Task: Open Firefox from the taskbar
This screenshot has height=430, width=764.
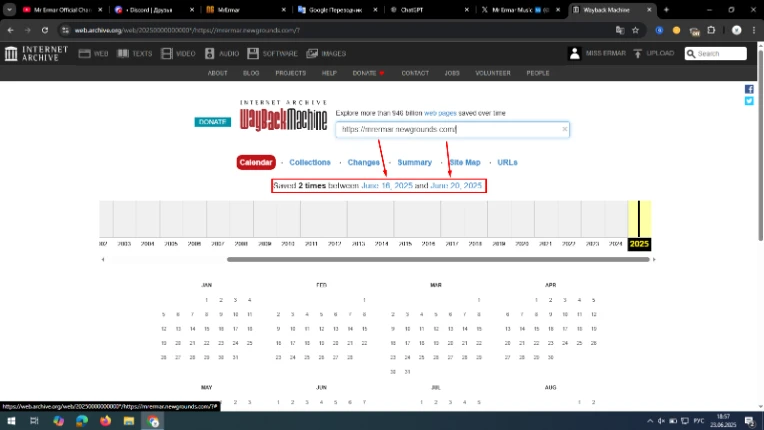Action: click(x=105, y=421)
